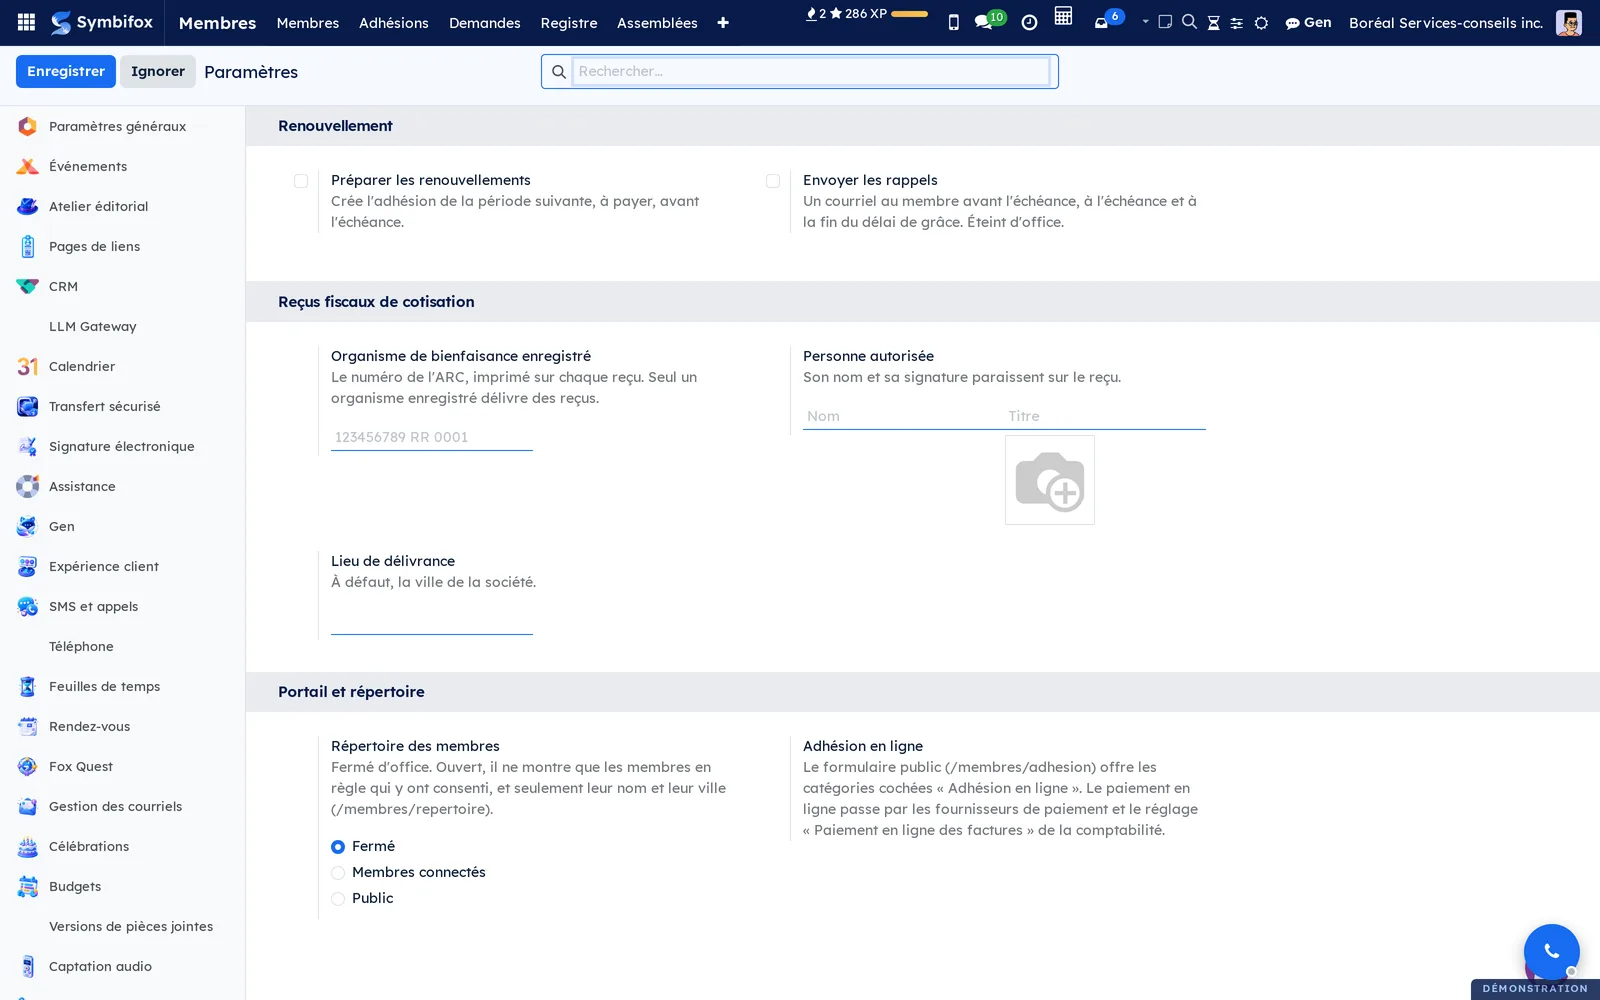The width and height of the screenshot is (1600, 1000).
Task: Go to Symbifox home logo
Action: [x=102, y=22]
